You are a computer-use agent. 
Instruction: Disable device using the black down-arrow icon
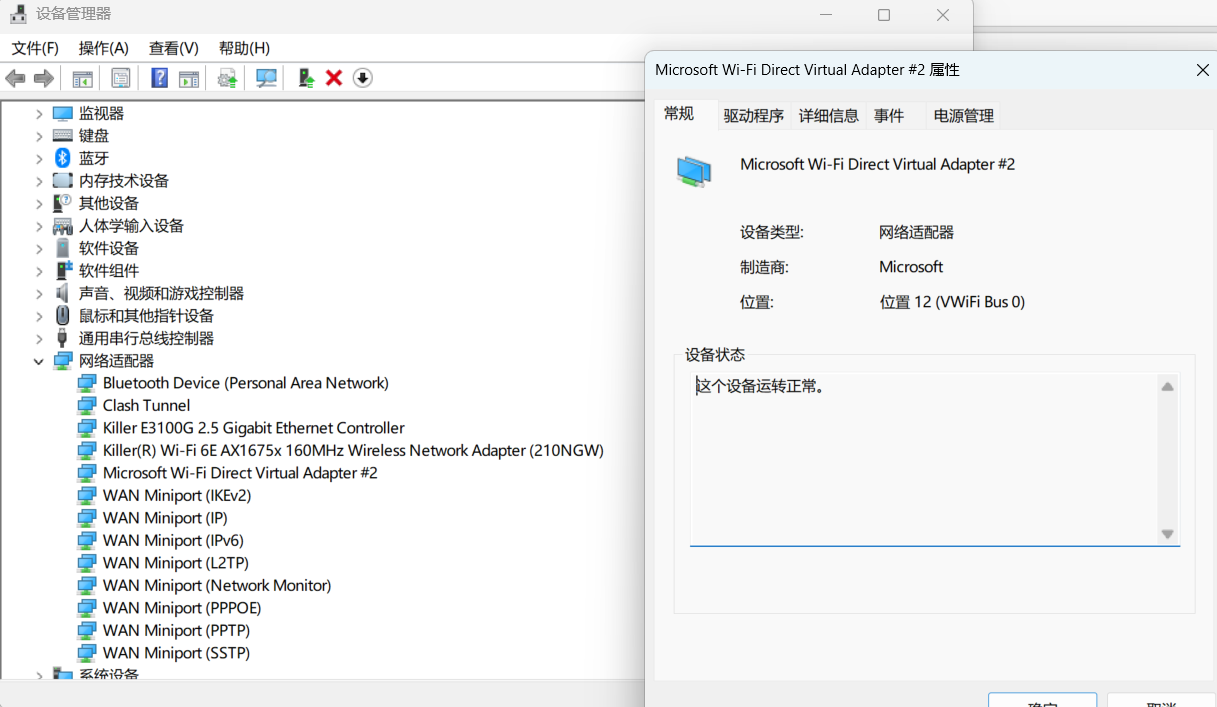tap(363, 78)
